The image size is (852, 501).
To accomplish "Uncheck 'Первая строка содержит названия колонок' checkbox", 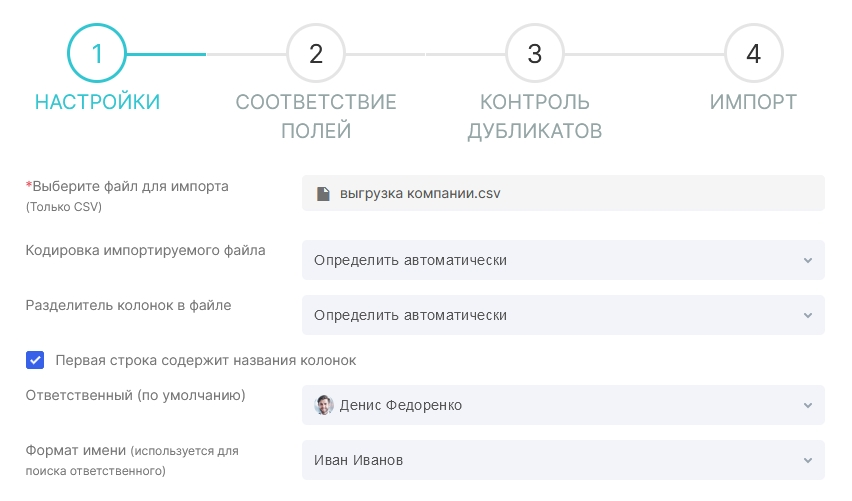I will tap(35, 360).
